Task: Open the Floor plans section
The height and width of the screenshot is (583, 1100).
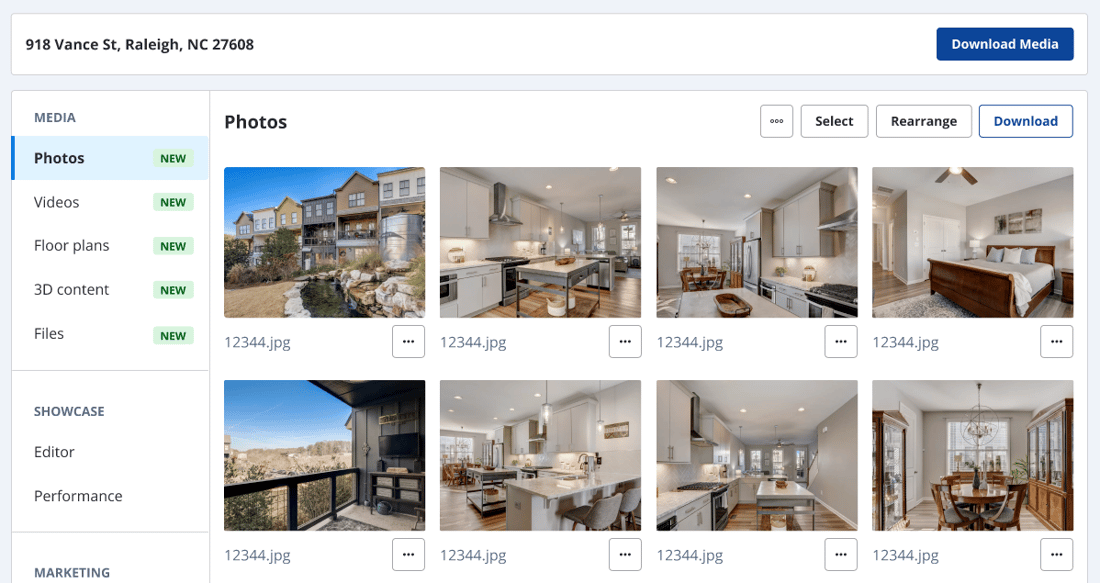Action: click(x=110, y=246)
